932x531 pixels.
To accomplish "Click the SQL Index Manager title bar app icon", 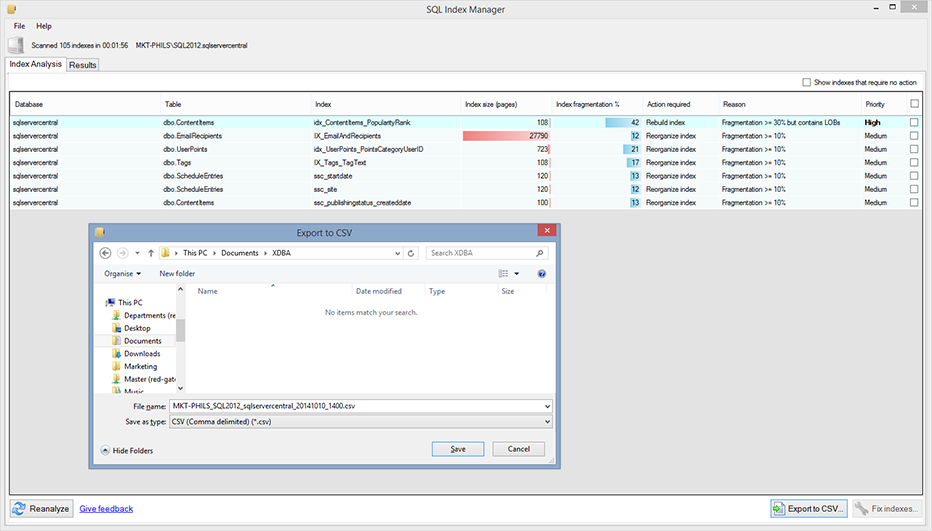I will (x=11, y=9).
